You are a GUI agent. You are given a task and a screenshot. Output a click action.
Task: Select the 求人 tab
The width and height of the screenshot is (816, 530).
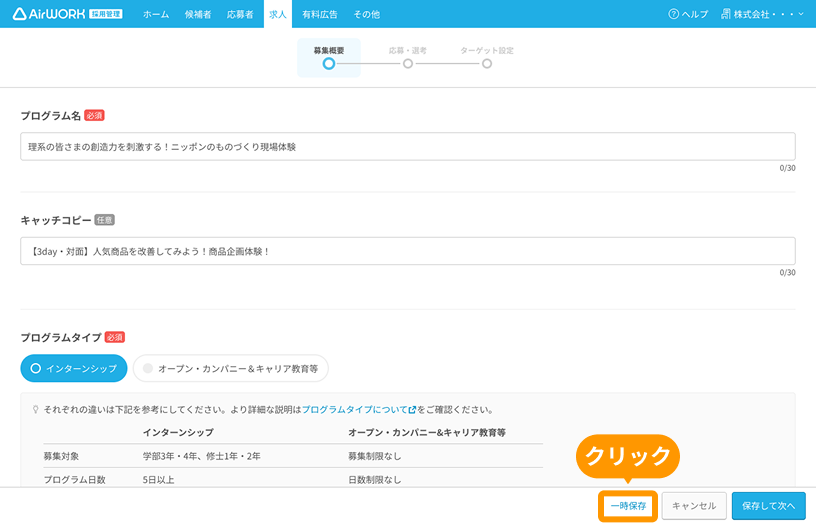point(278,14)
